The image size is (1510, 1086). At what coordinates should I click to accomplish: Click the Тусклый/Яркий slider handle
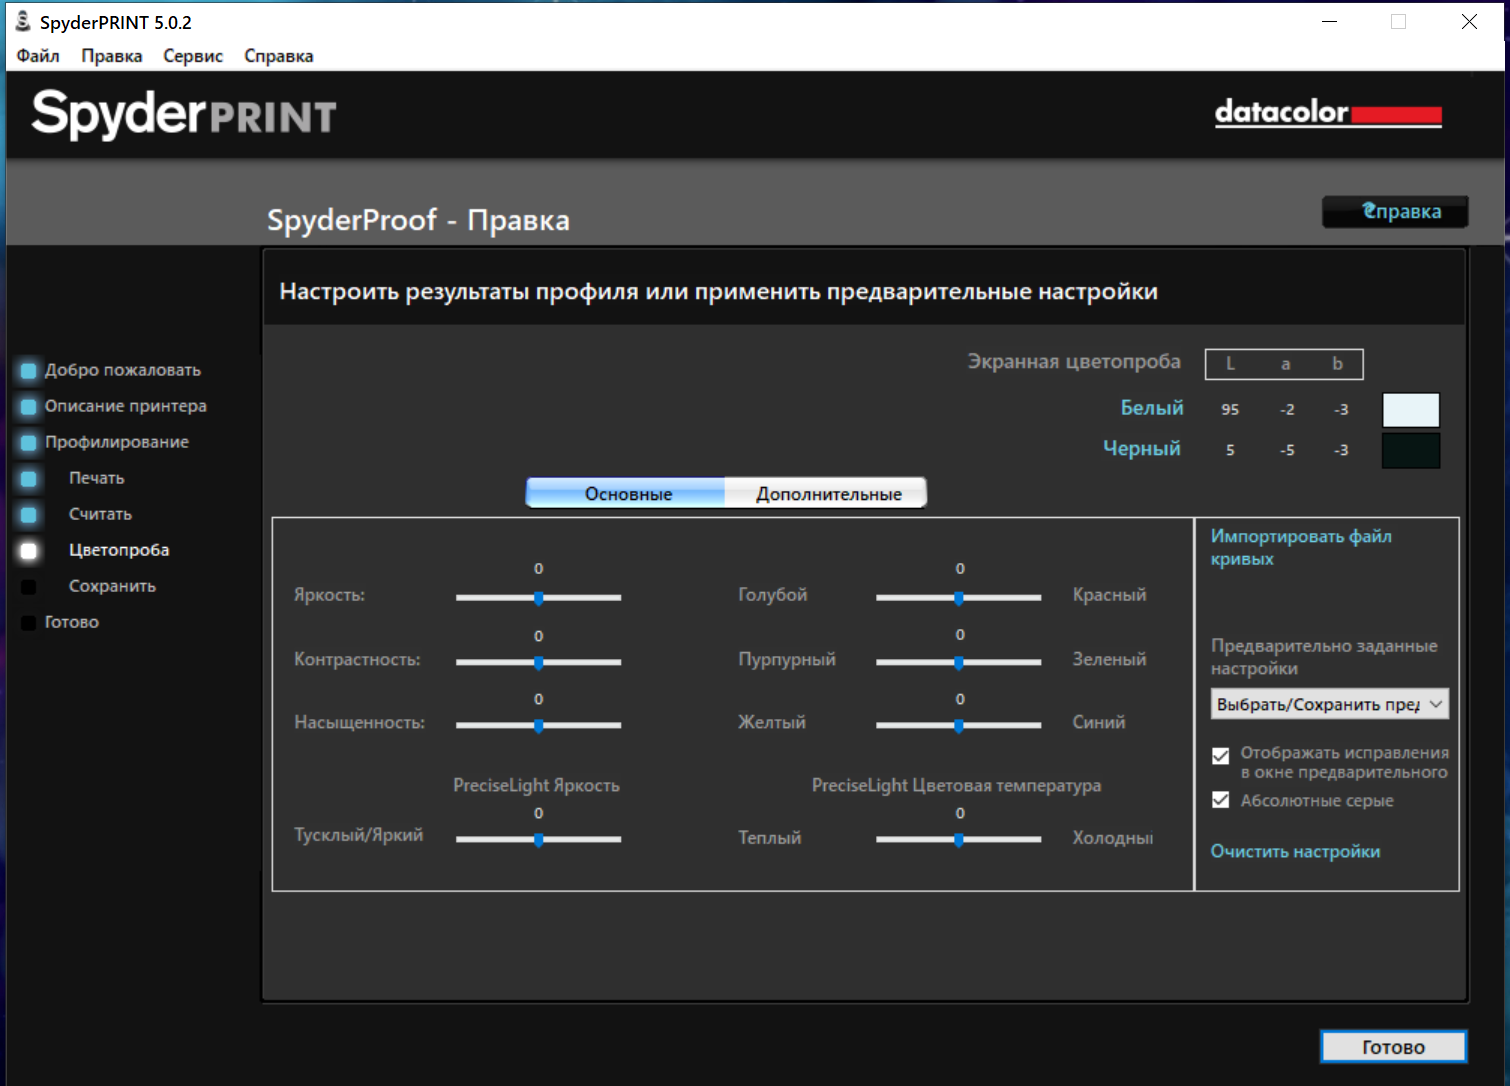point(539,840)
